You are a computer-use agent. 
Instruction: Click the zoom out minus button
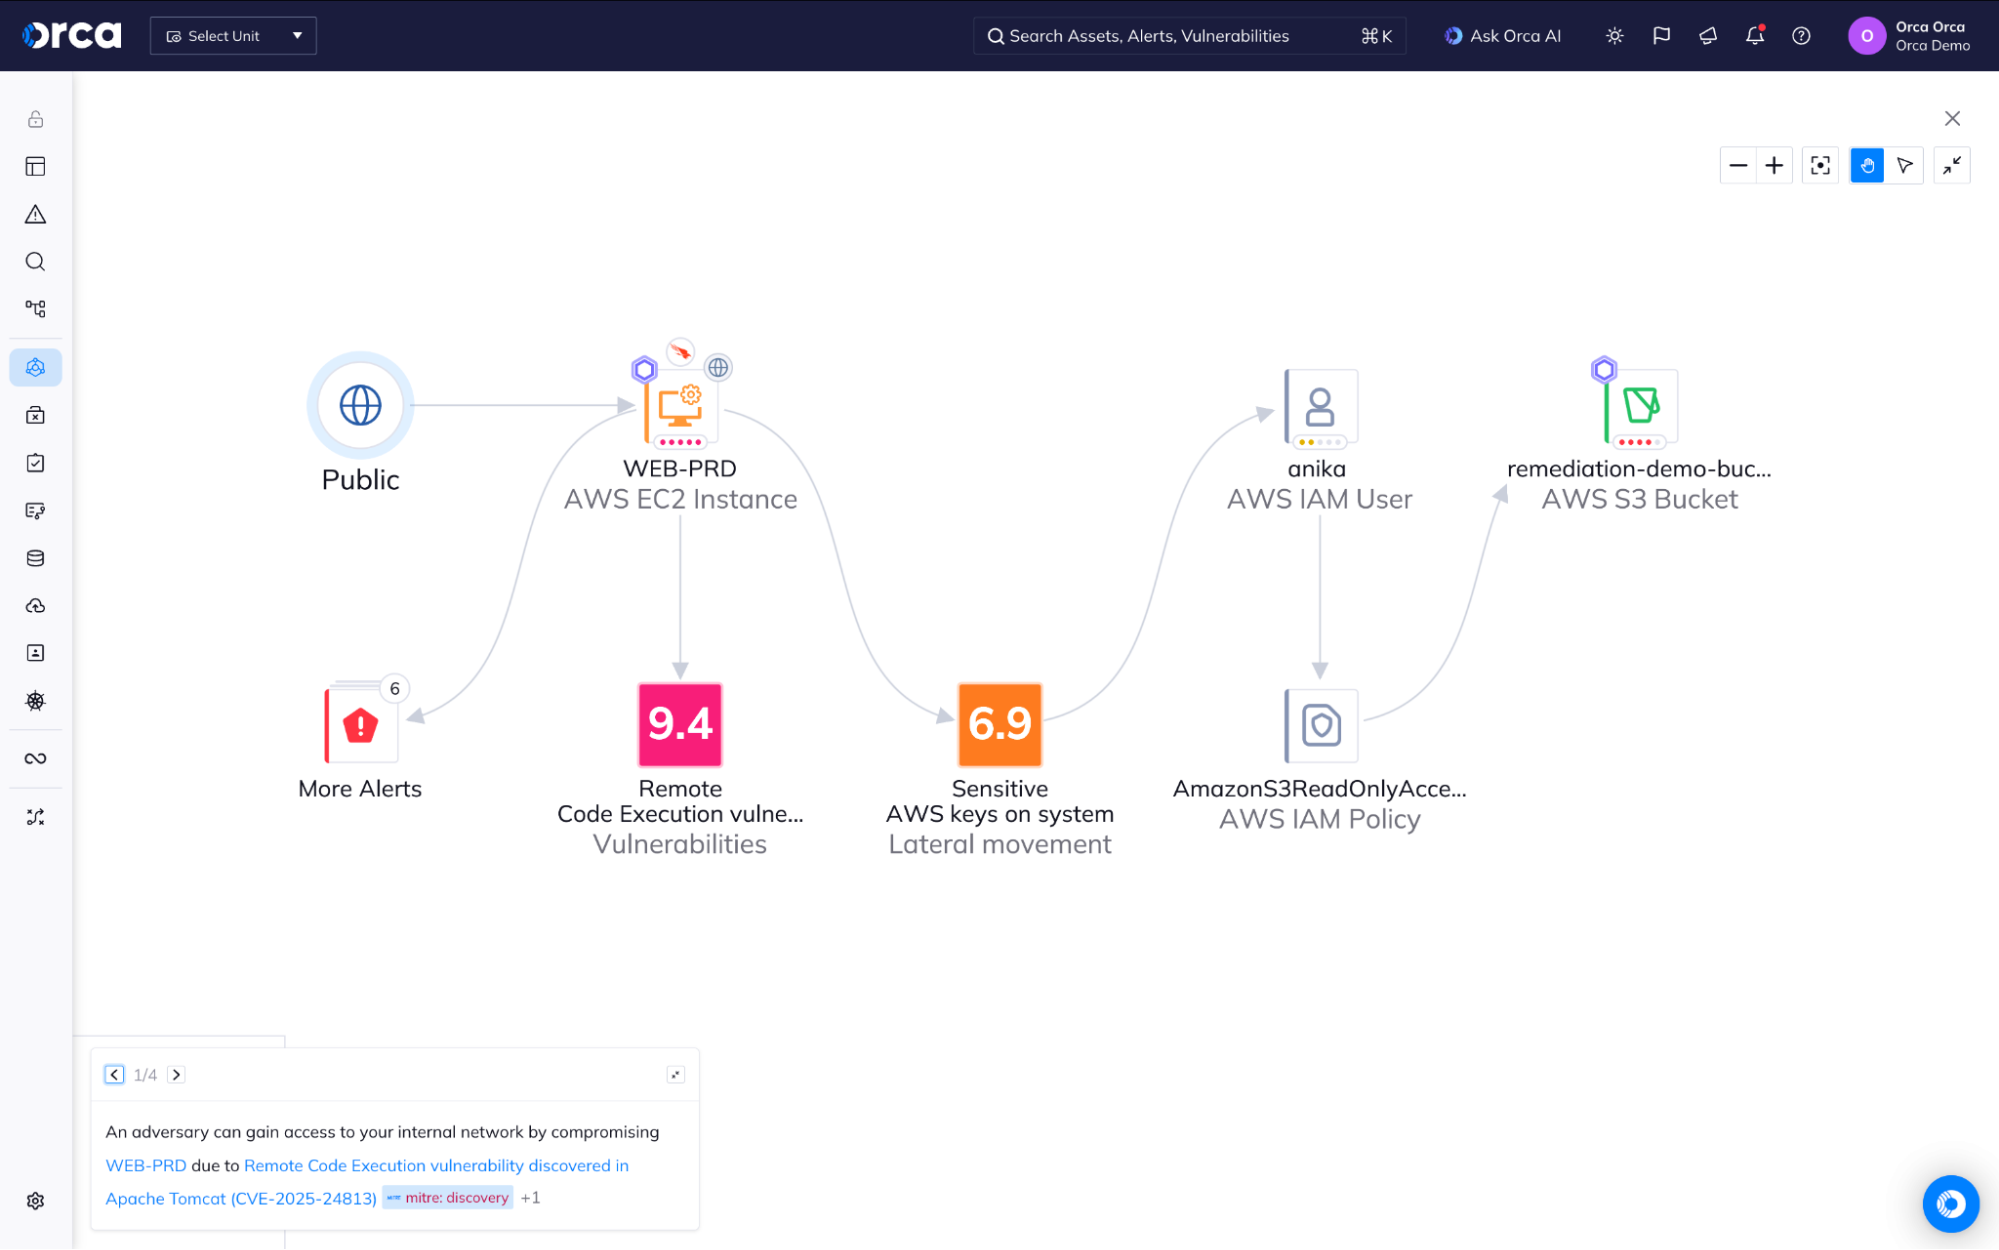pos(1738,166)
